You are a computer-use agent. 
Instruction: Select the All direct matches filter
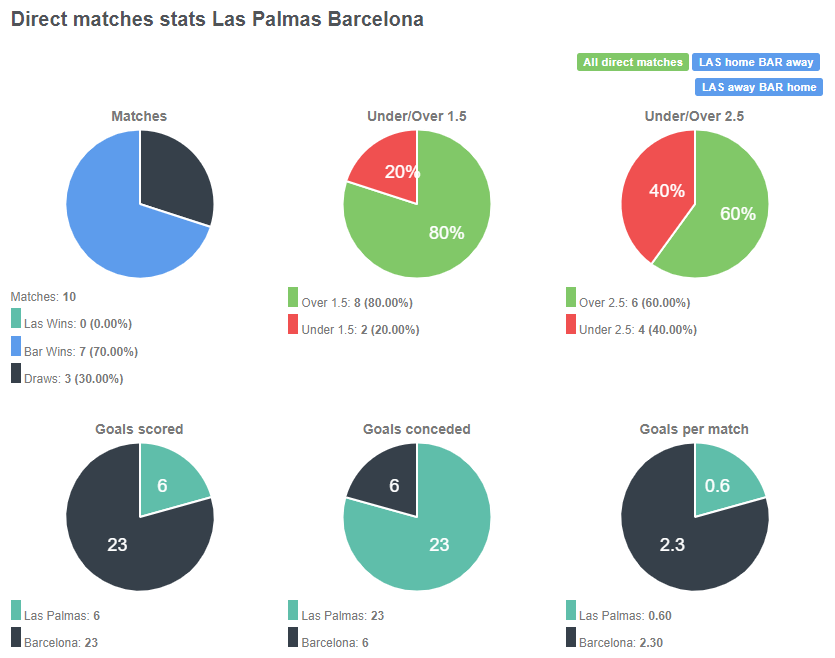[x=632, y=62]
